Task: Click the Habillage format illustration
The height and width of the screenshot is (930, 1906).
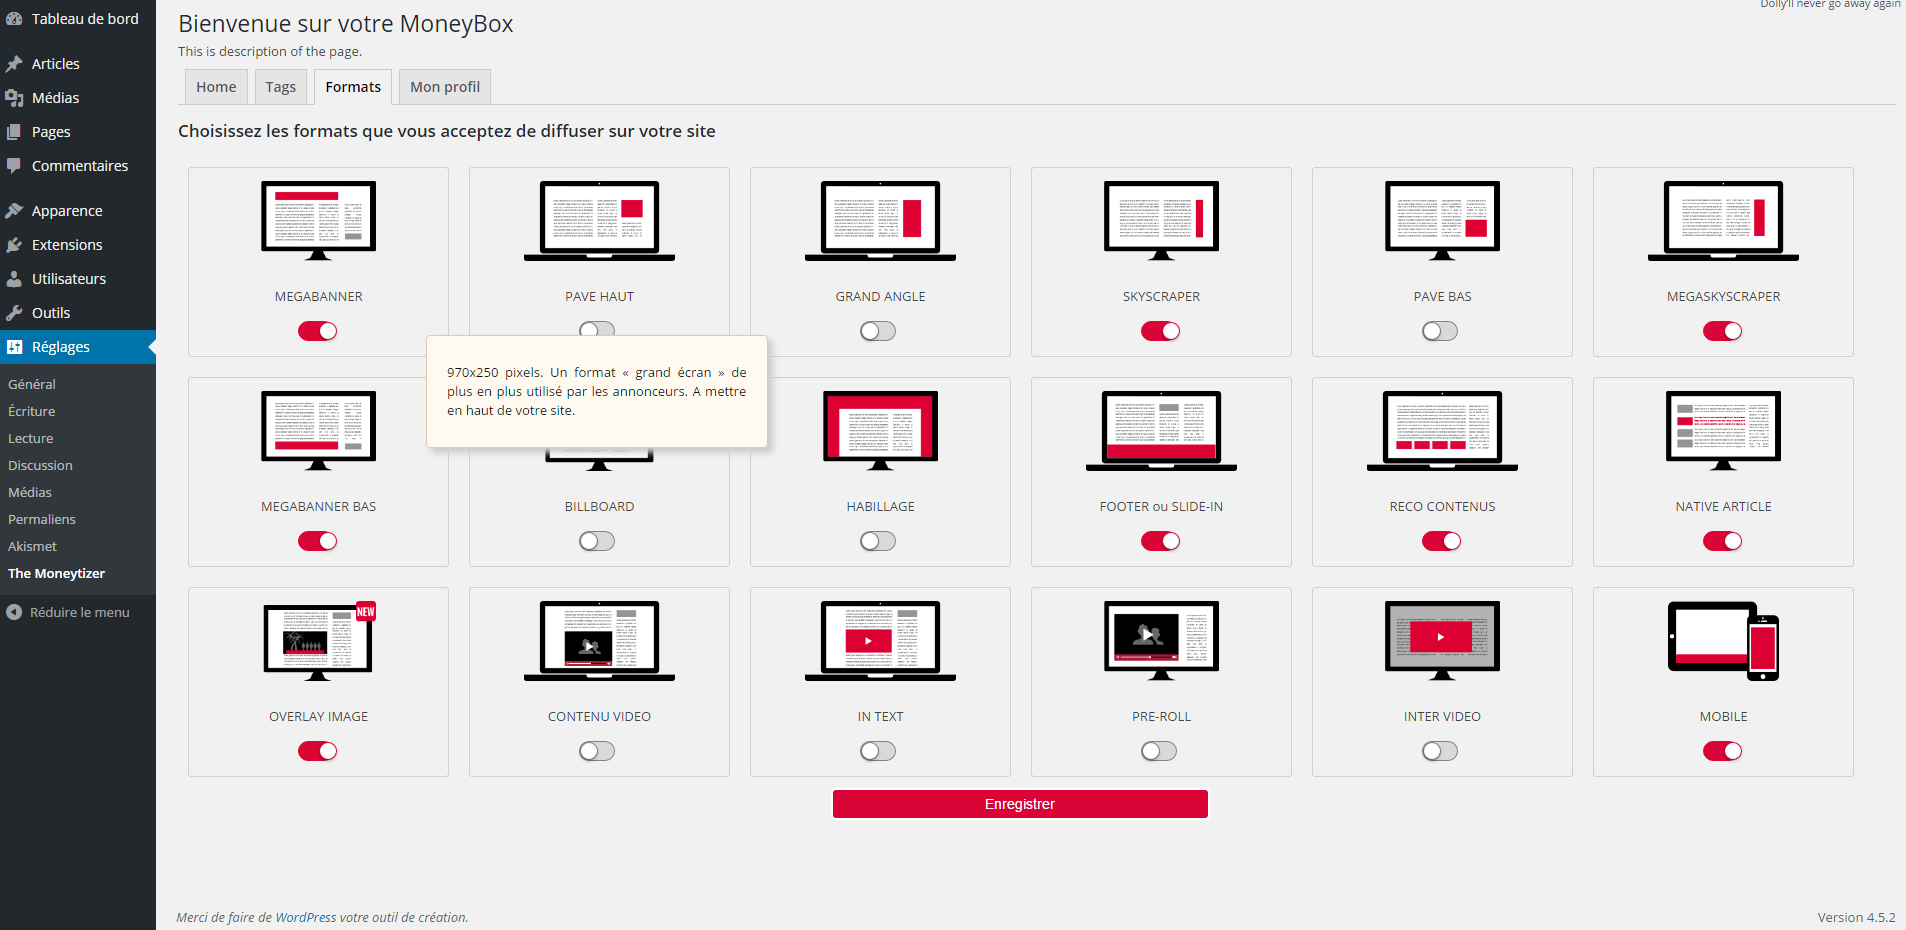Action: coord(881,431)
